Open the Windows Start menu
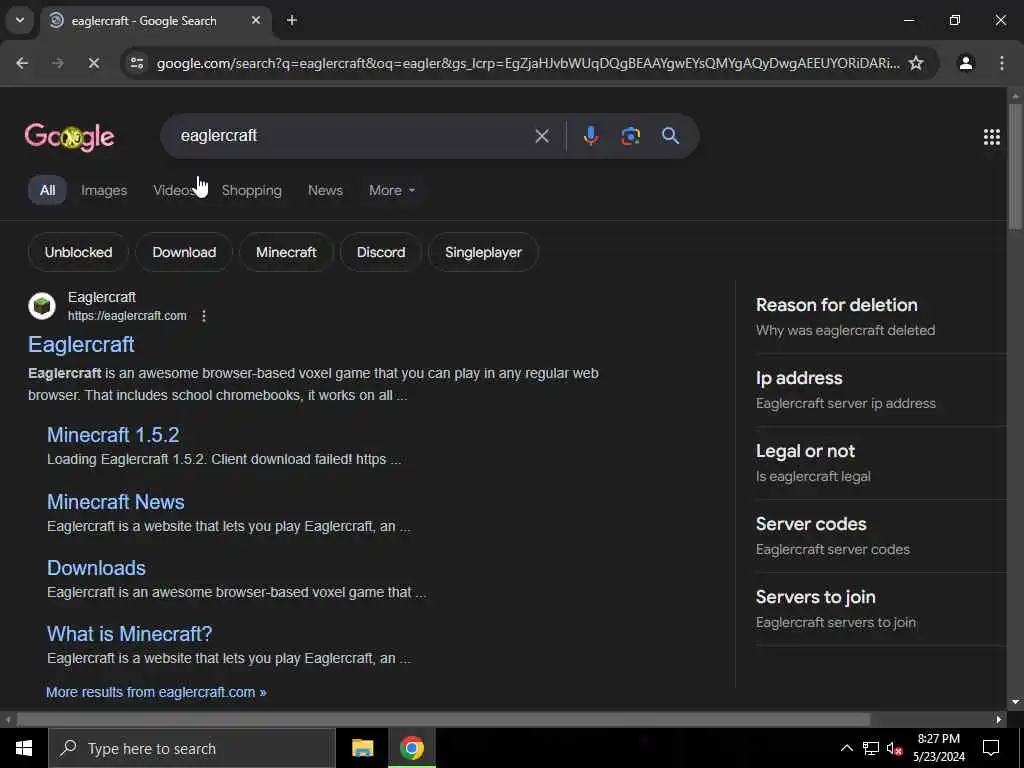 click(x=24, y=748)
